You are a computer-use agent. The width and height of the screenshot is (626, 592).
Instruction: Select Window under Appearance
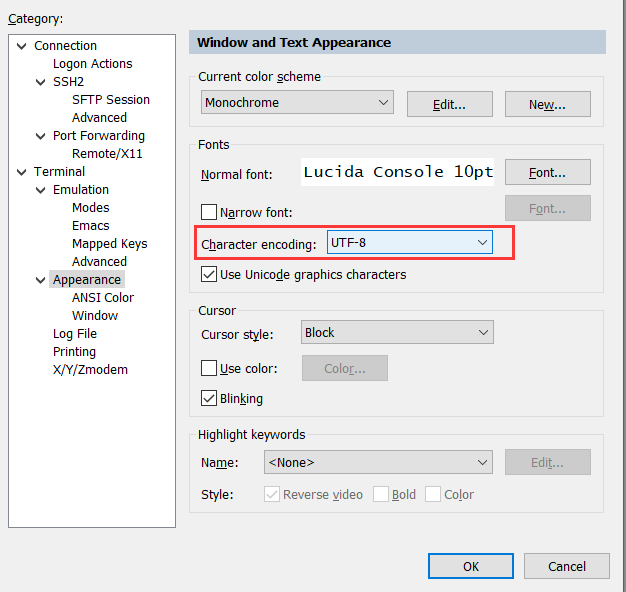coord(95,316)
